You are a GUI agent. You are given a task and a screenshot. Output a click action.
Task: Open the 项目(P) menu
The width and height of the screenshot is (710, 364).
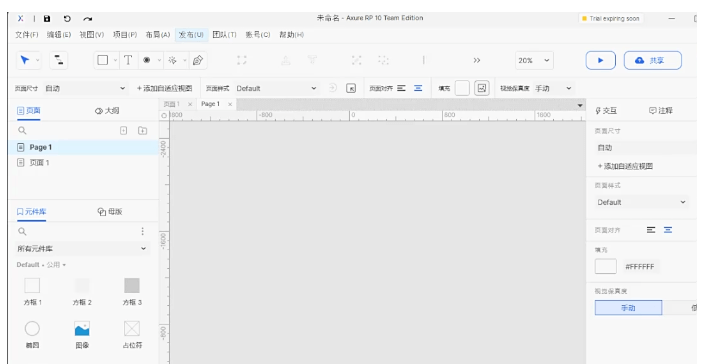tap(125, 34)
